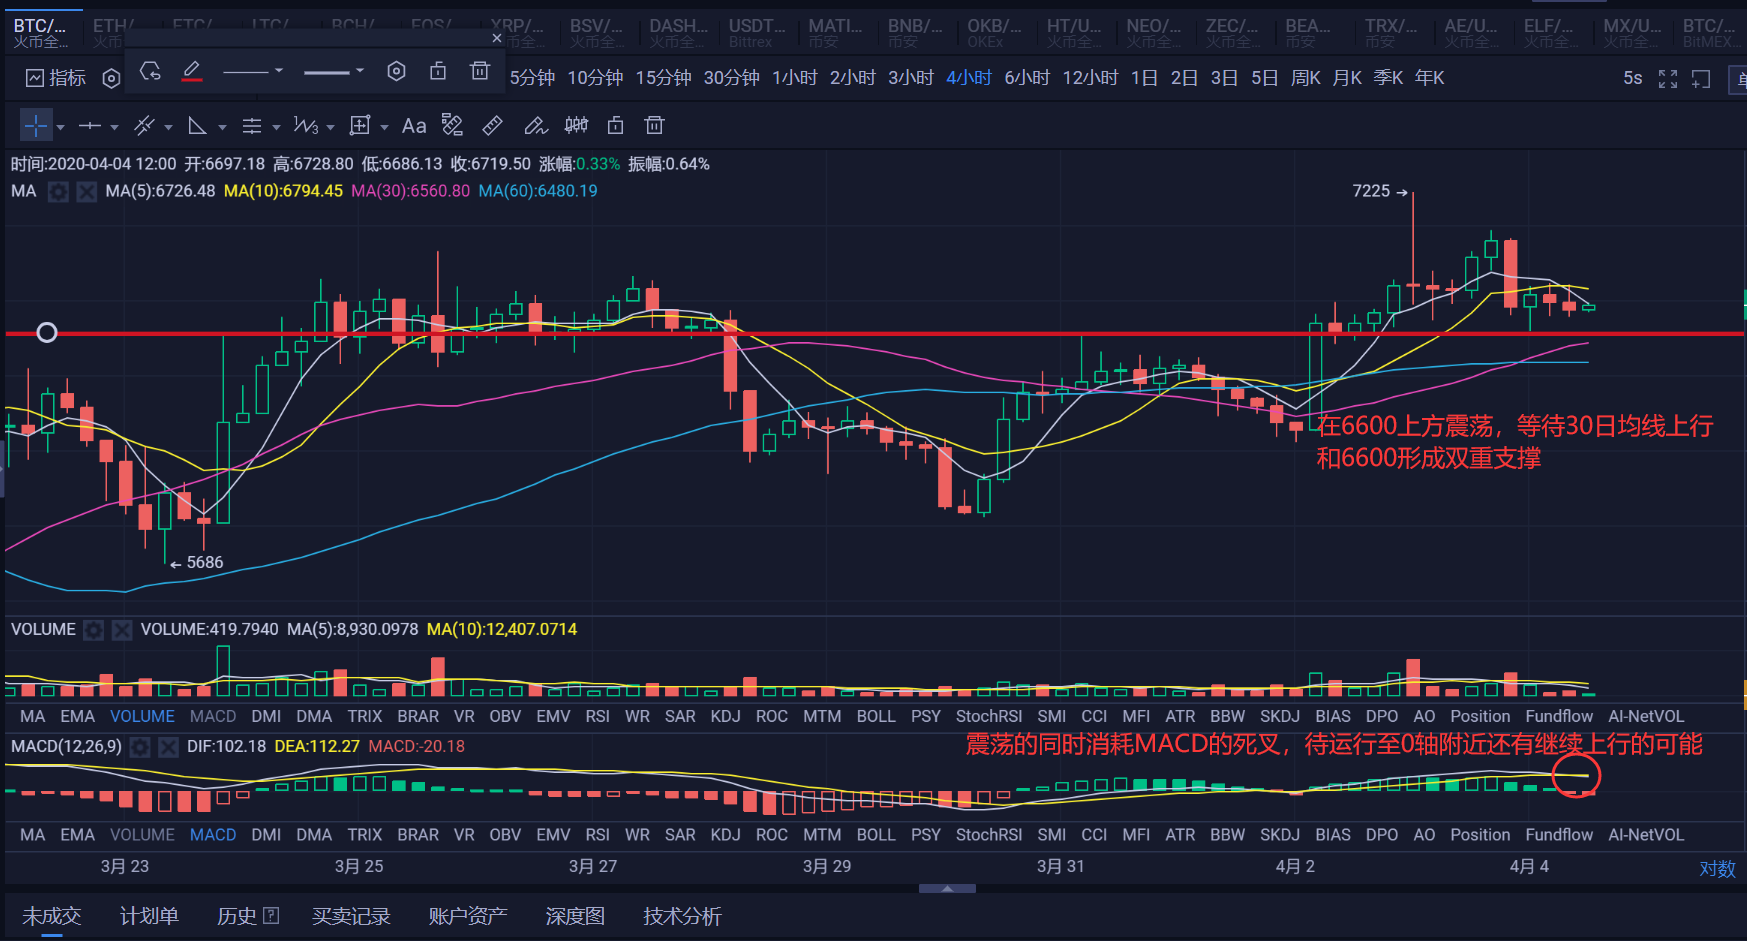
Task: Select the ruler measure tool
Action: (492, 125)
